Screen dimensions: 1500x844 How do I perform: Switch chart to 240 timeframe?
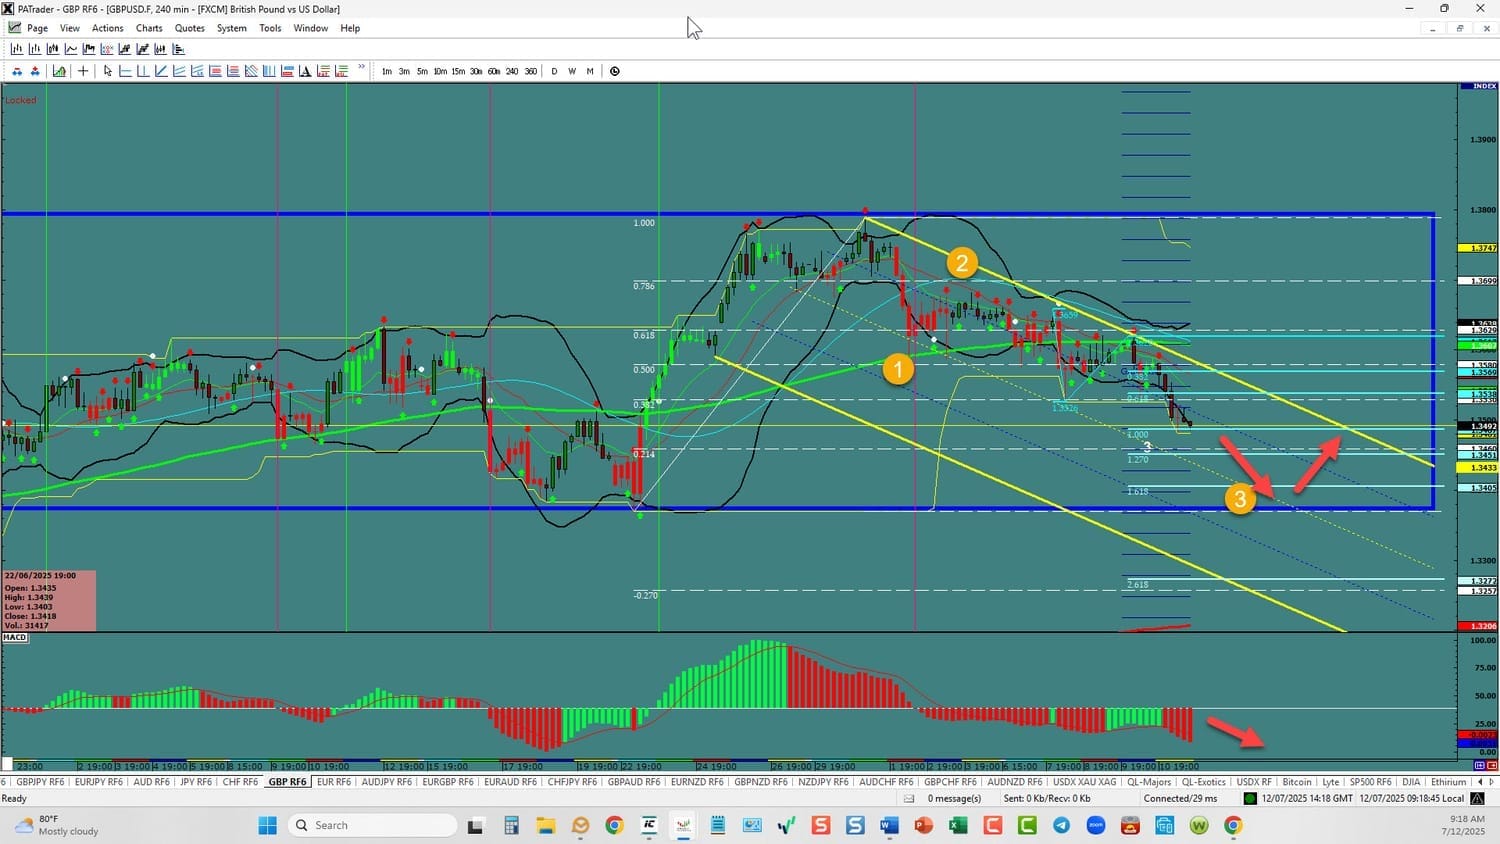512,71
